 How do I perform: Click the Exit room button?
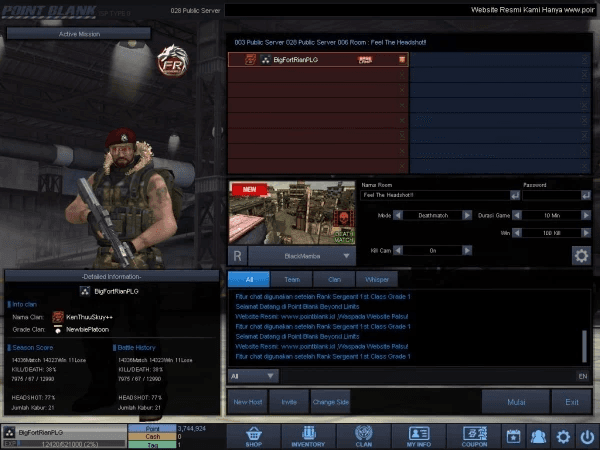[x=572, y=402]
